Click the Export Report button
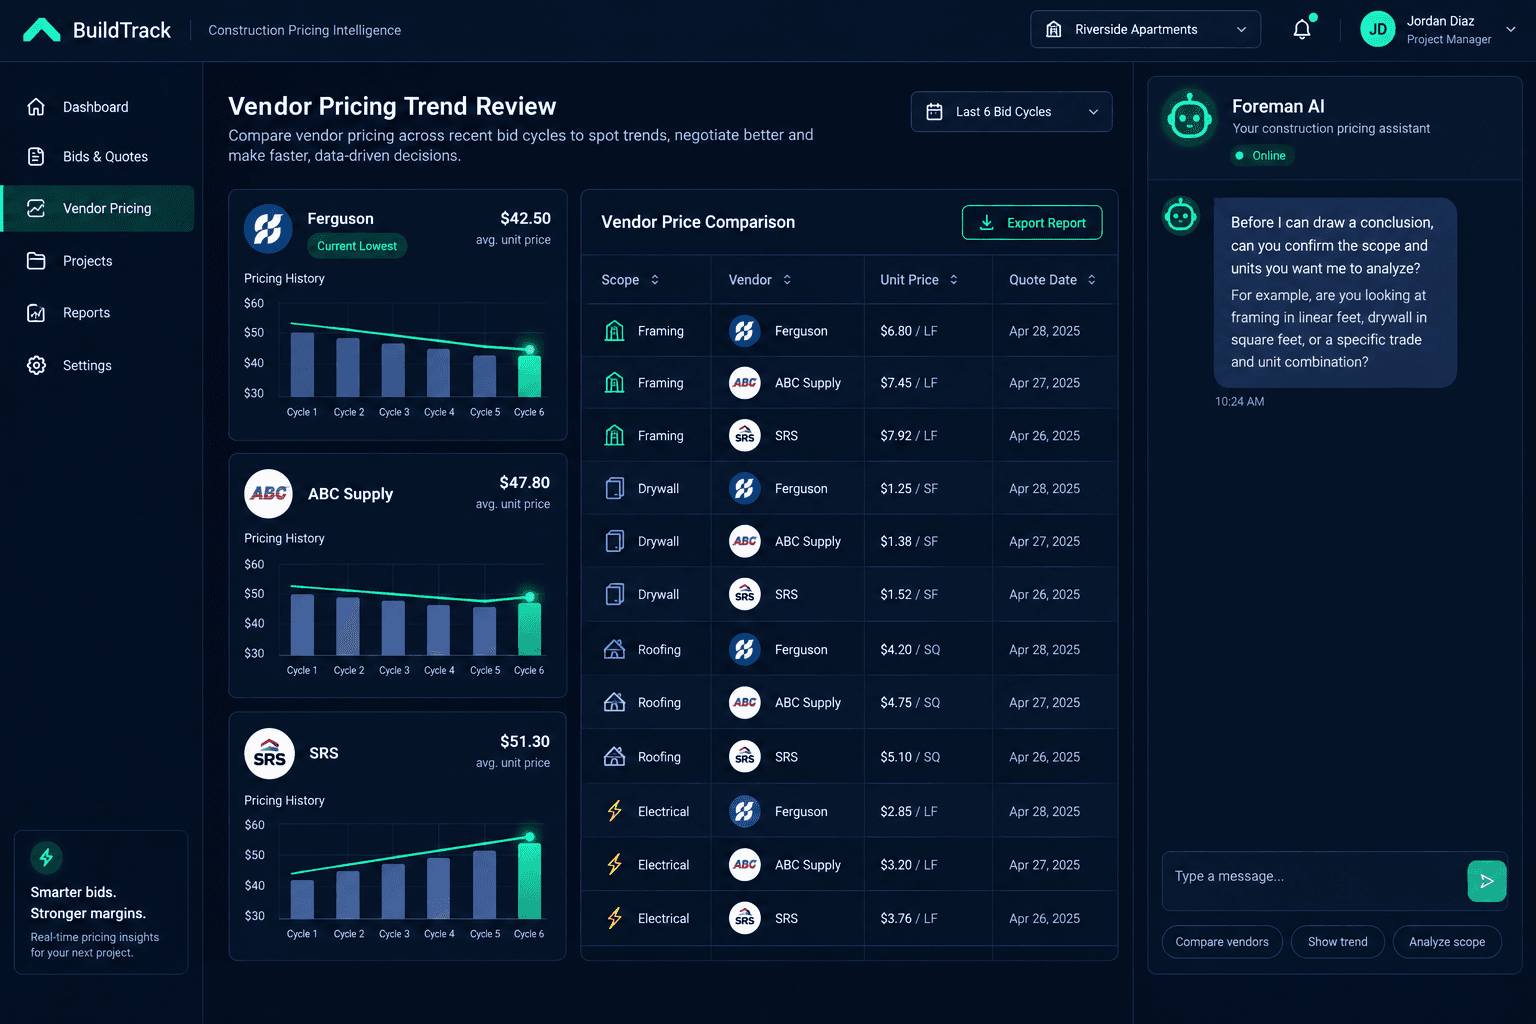 coord(1032,223)
